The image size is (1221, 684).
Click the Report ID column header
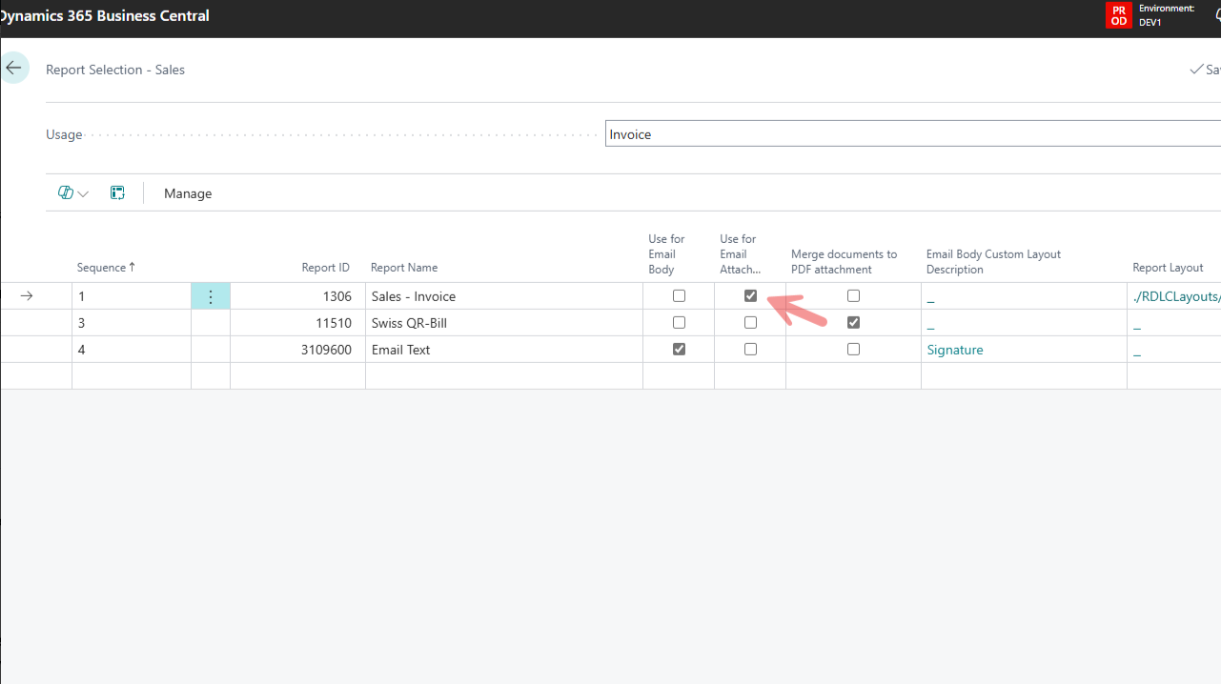pyautogui.click(x=326, y=267)
